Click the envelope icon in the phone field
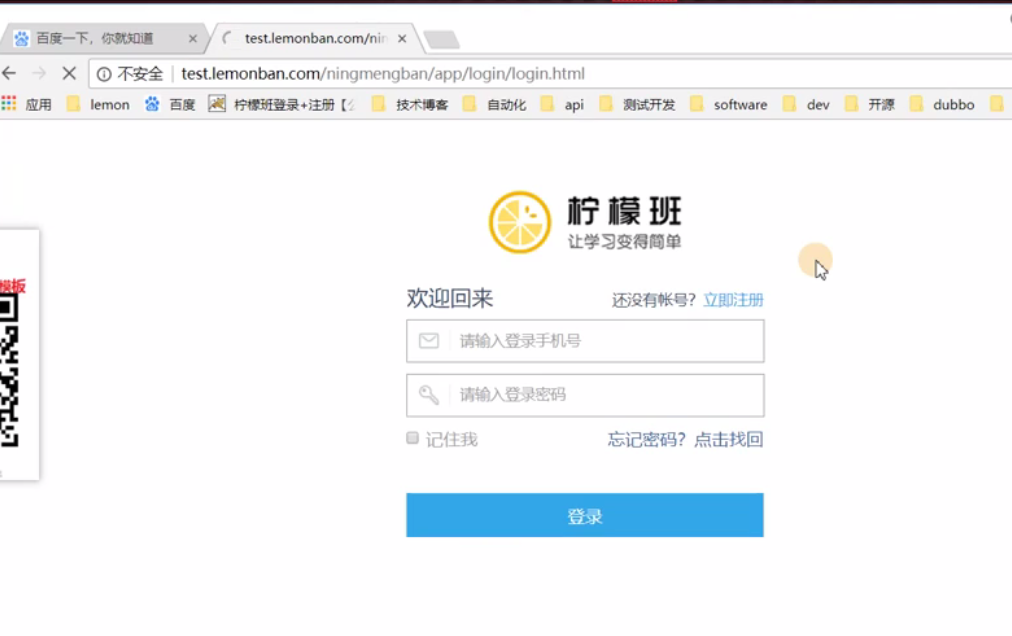This screenshot has height=636, width=1012. pyautogui.click(x=429, y=340)
